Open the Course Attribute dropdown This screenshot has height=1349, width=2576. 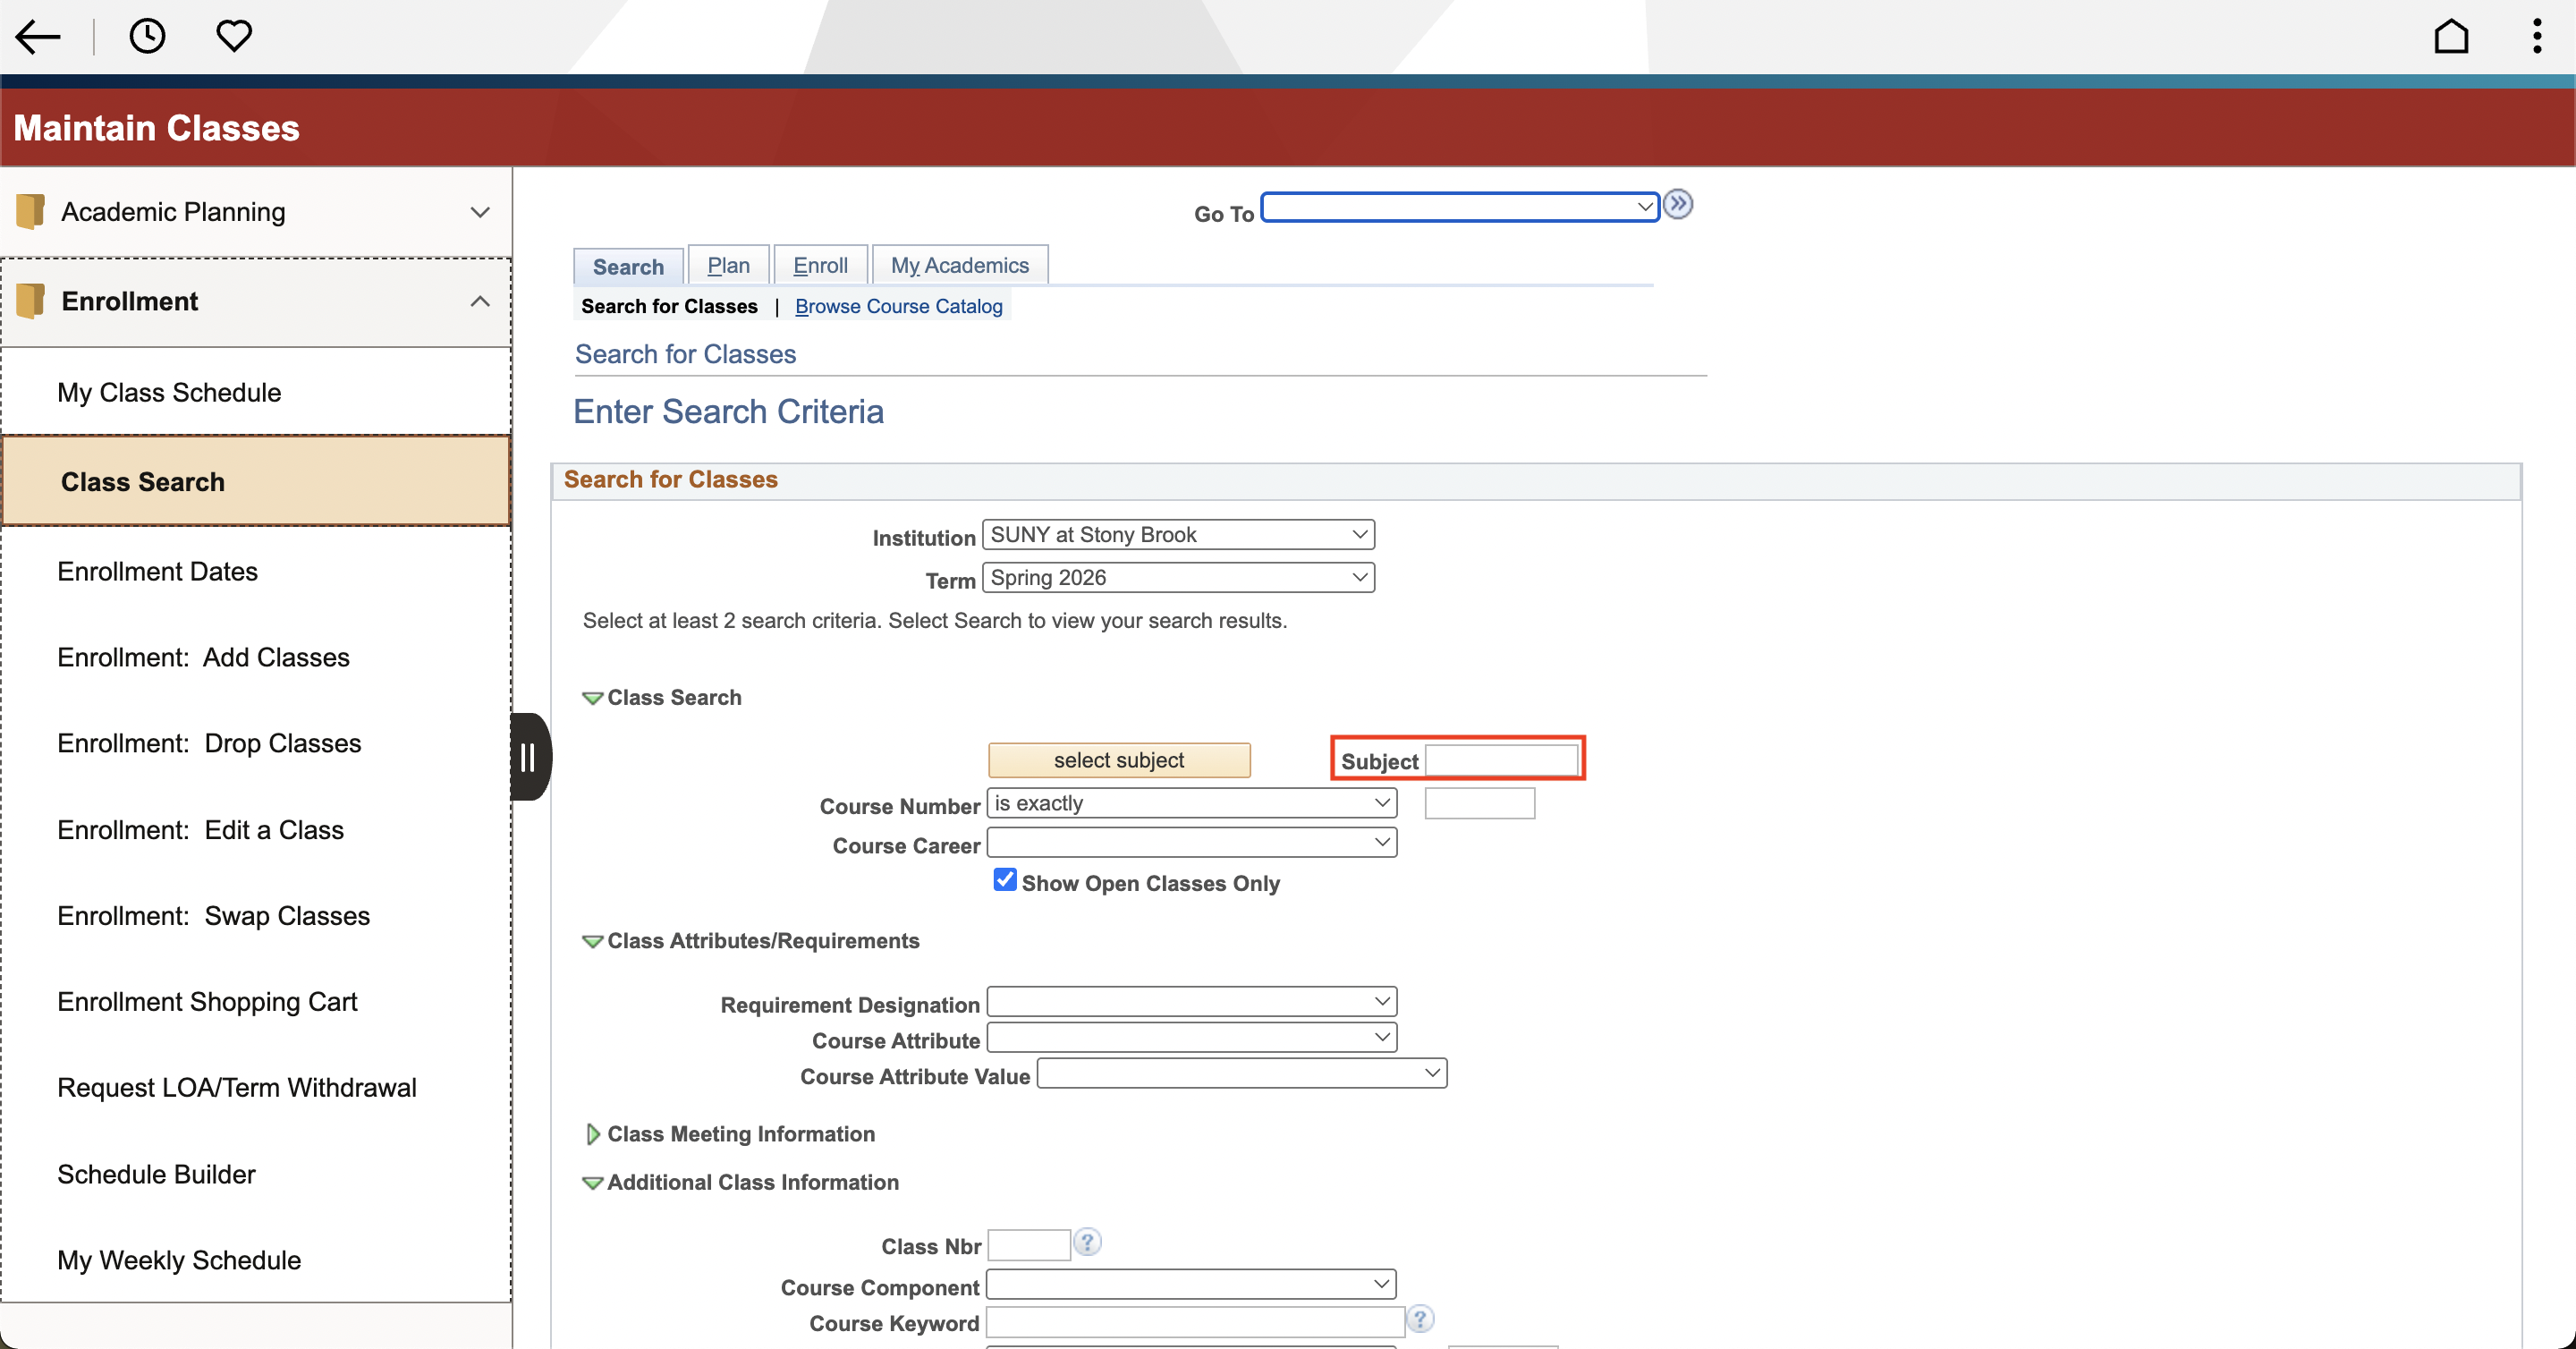1191,1038
